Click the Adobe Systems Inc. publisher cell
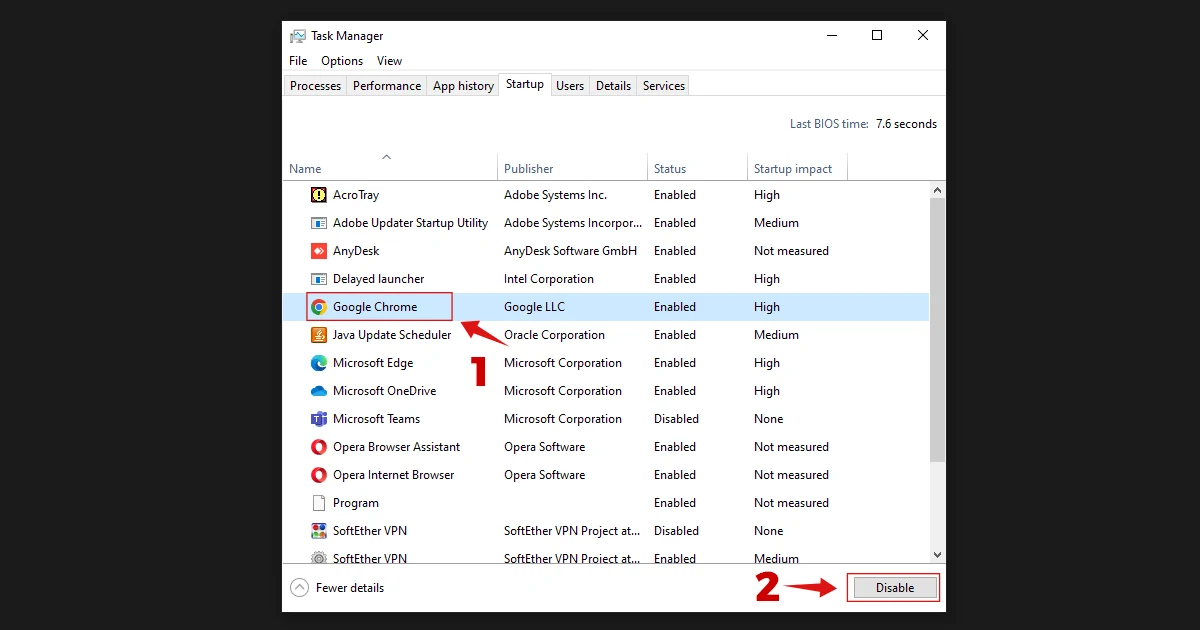 555,195
